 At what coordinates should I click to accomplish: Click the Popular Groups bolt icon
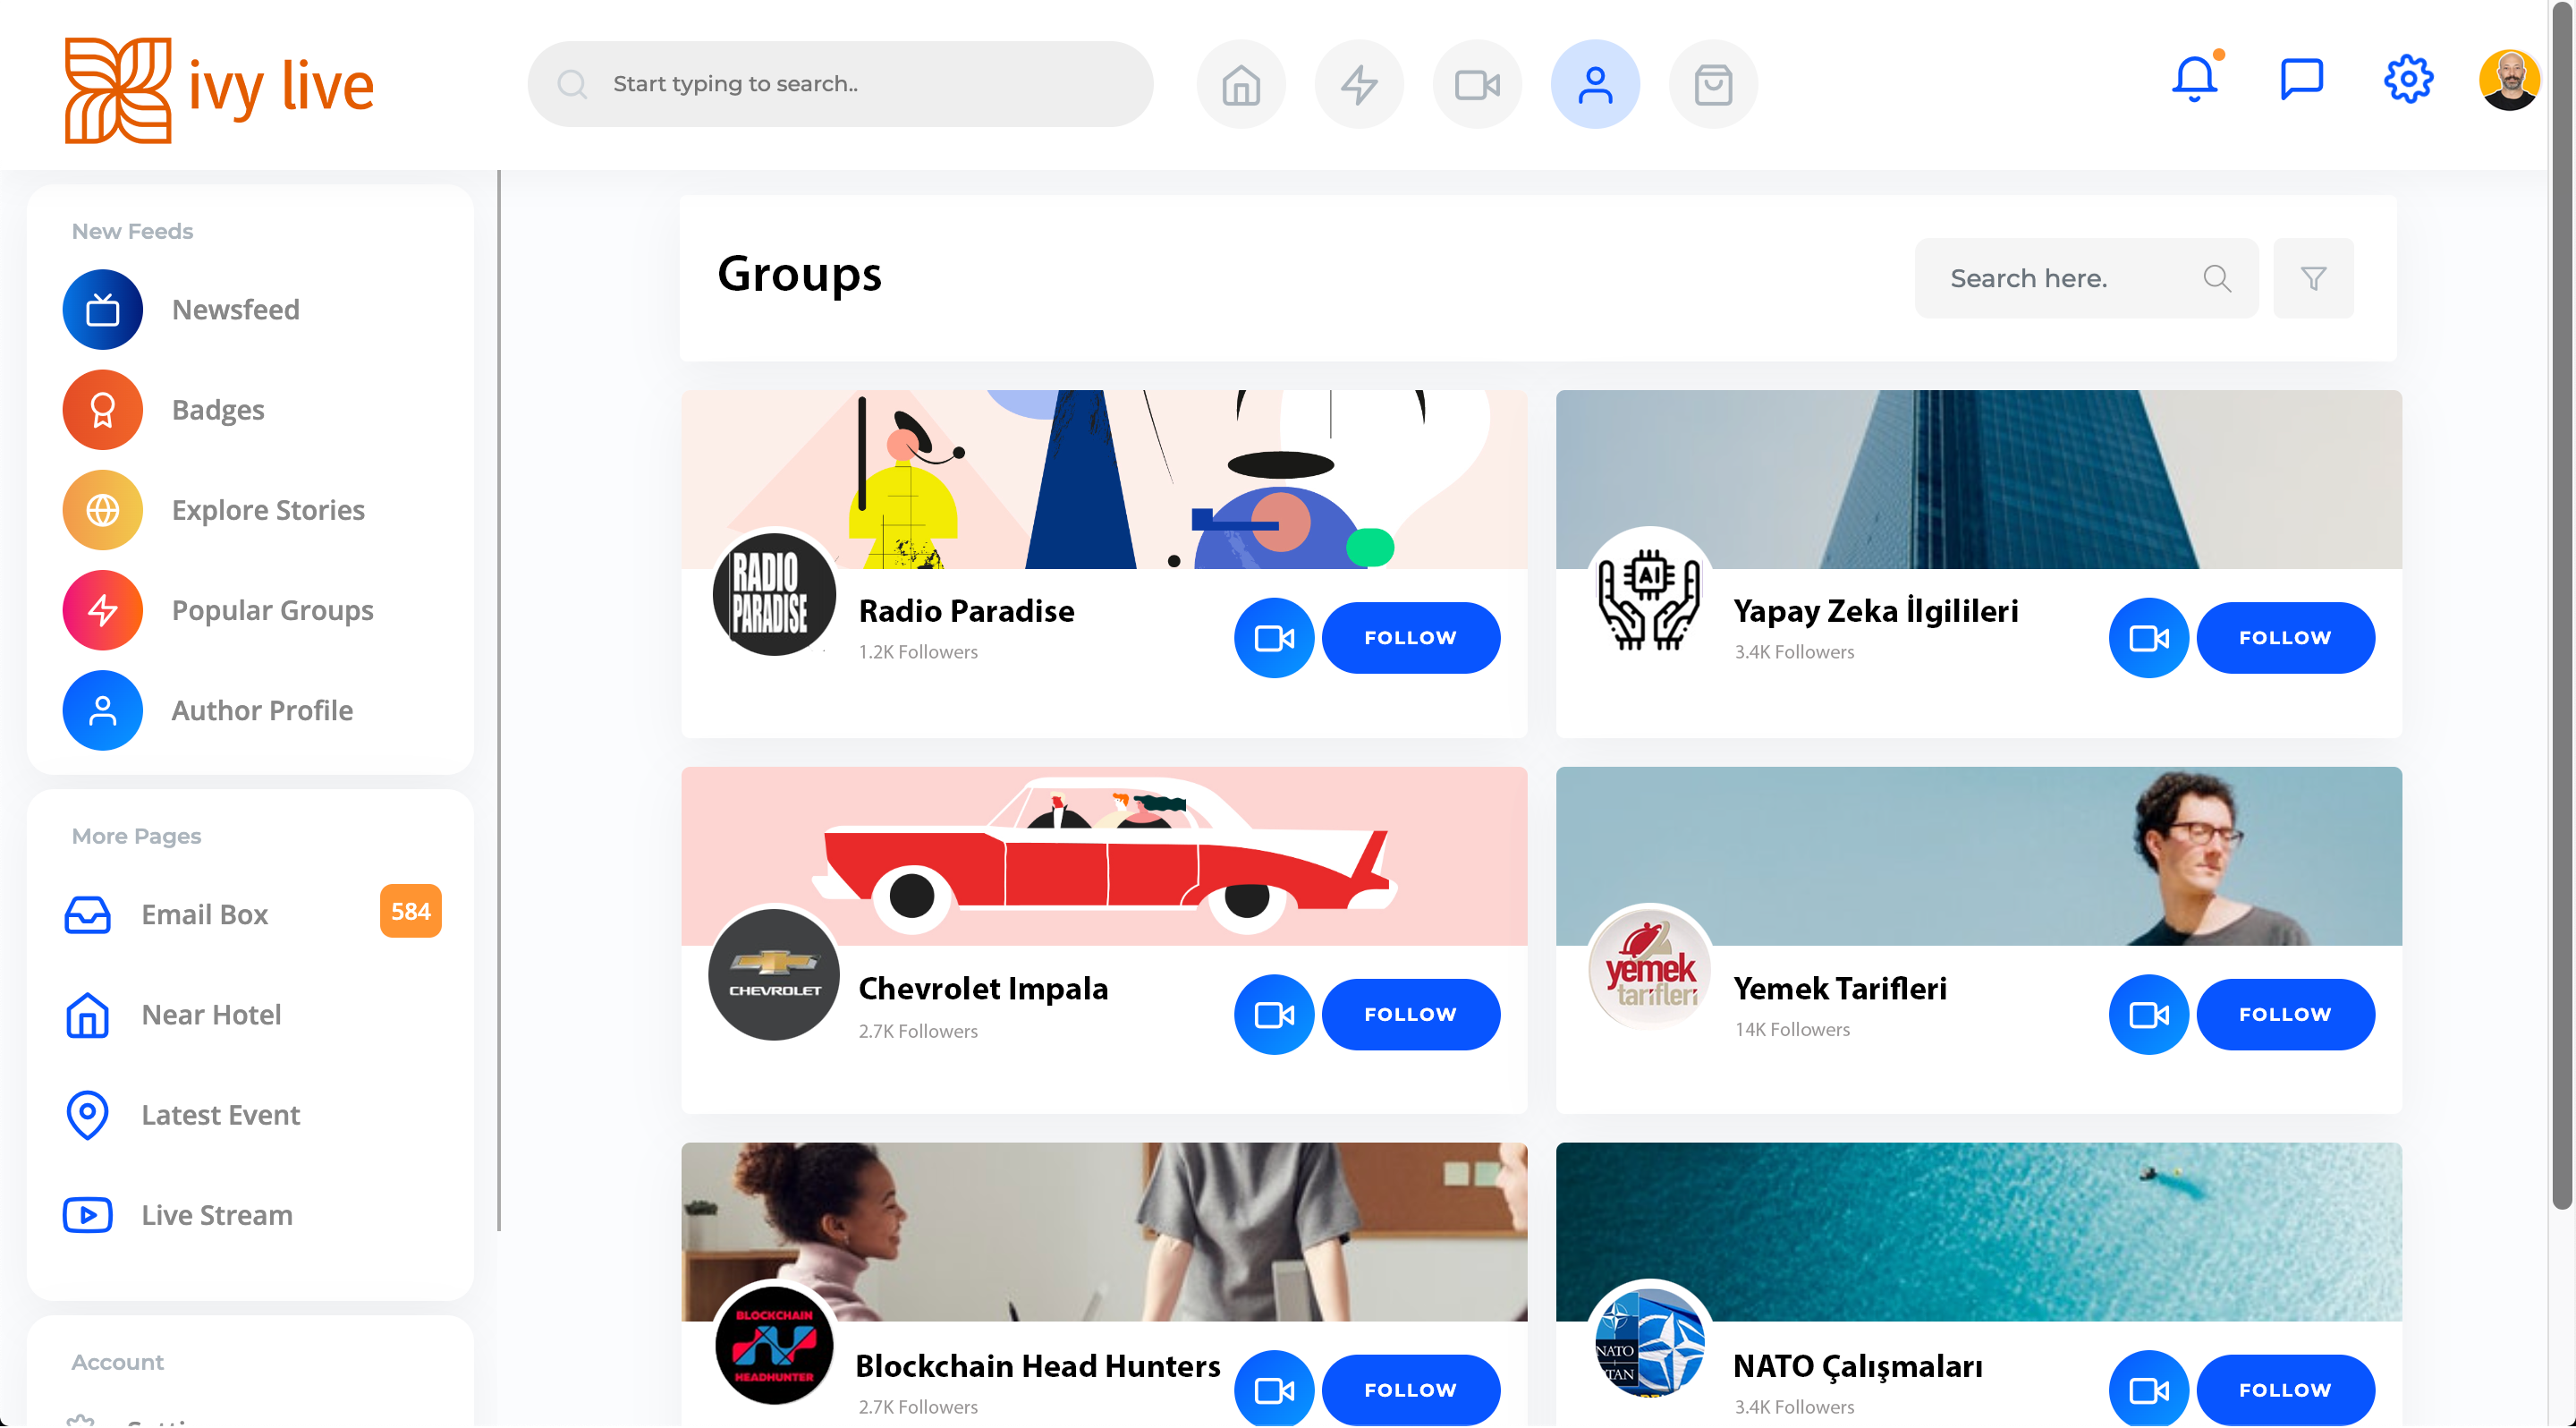(x=103, y=609)
